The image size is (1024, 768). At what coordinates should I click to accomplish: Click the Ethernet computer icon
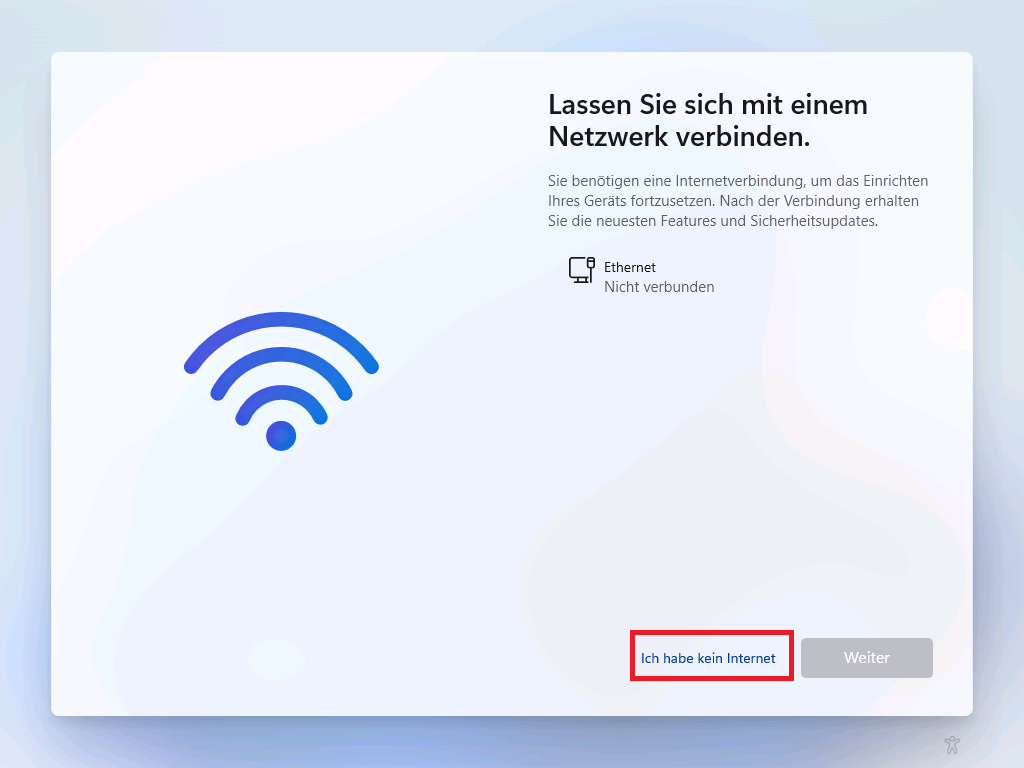[581, 270]
